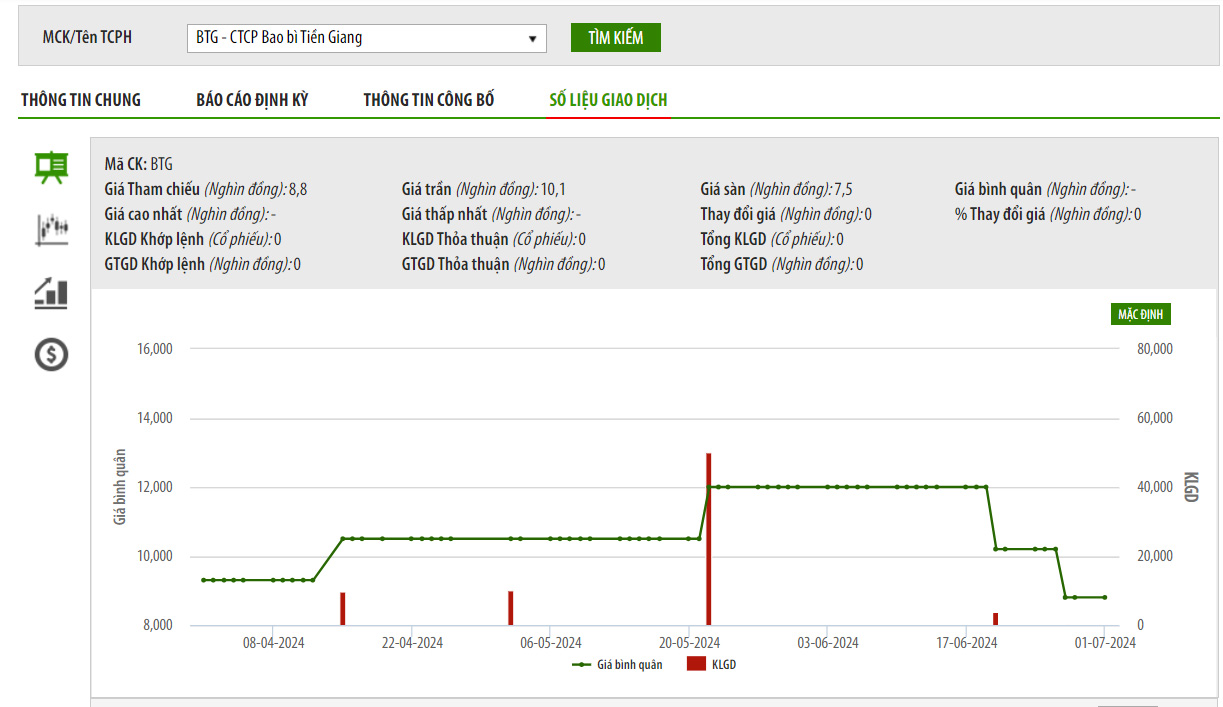The image size is (1223, 707).
Task: Go to the THÔNG TIN CÔNG BỐ tab
Action: coord(428,100)
